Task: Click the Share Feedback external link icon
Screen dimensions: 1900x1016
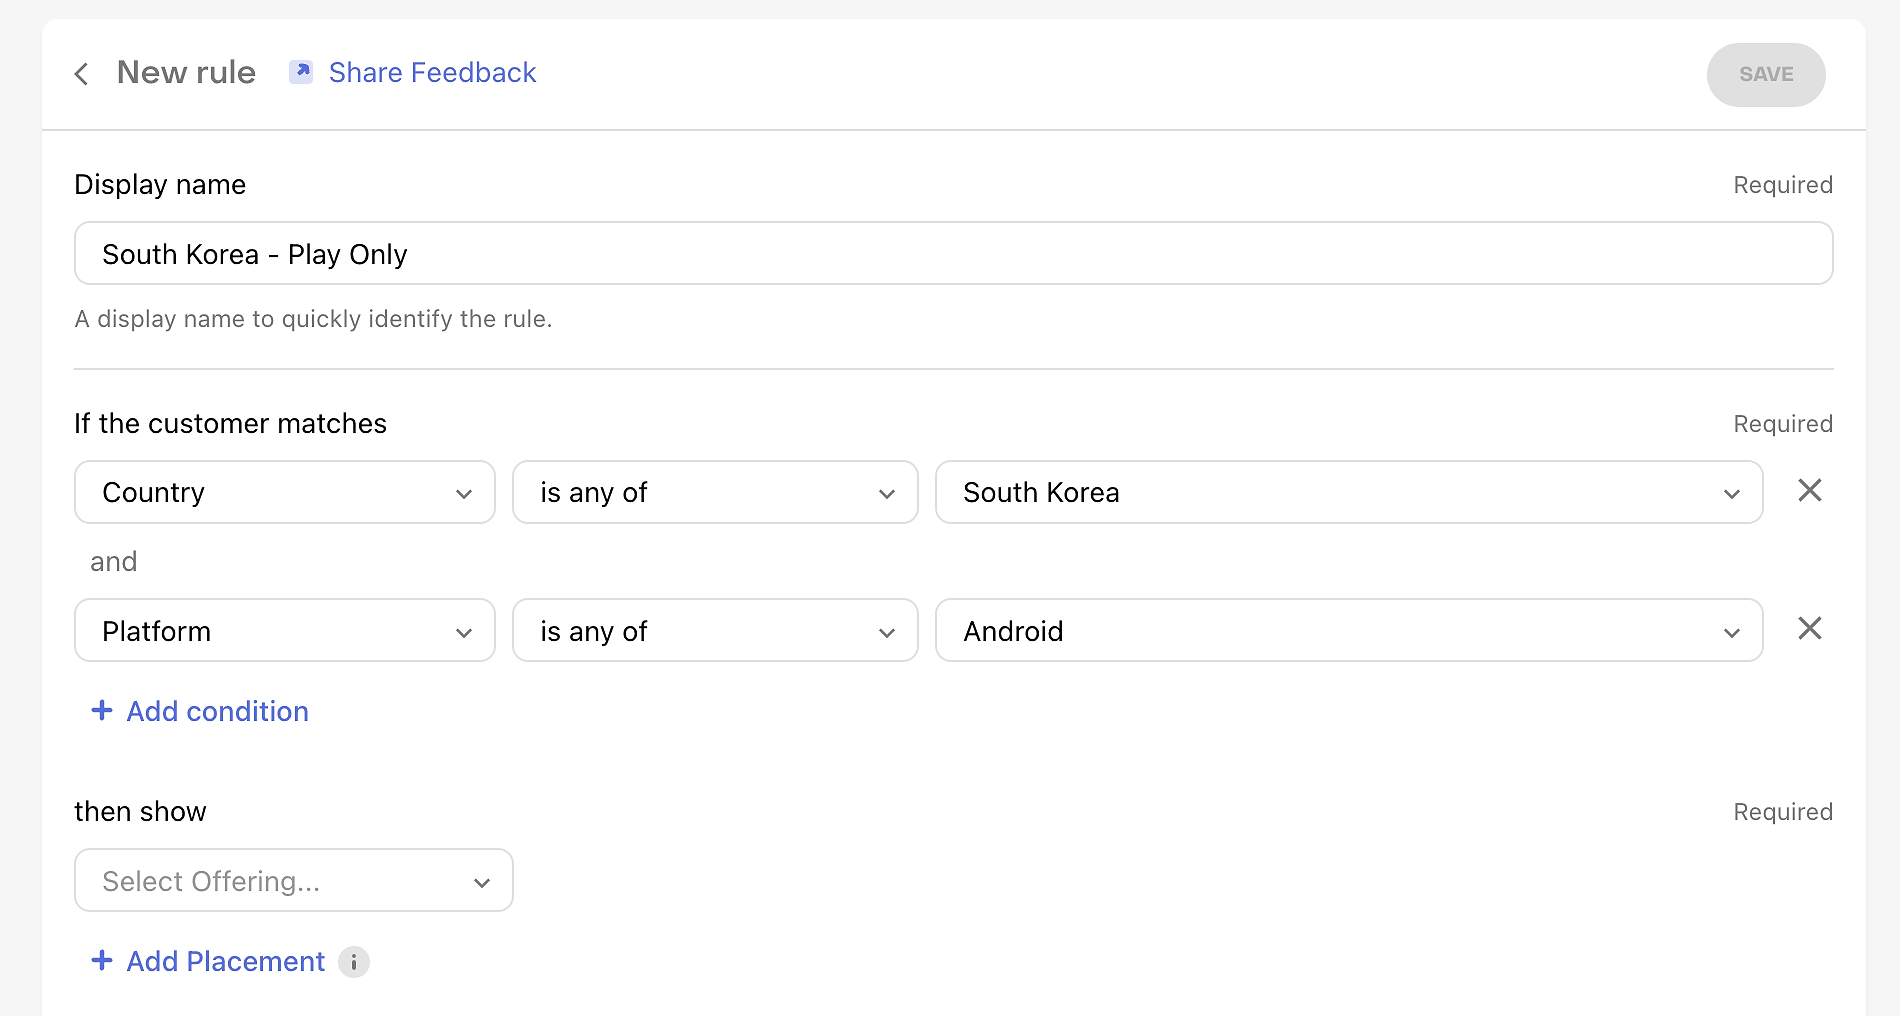Action: point(301,72)
